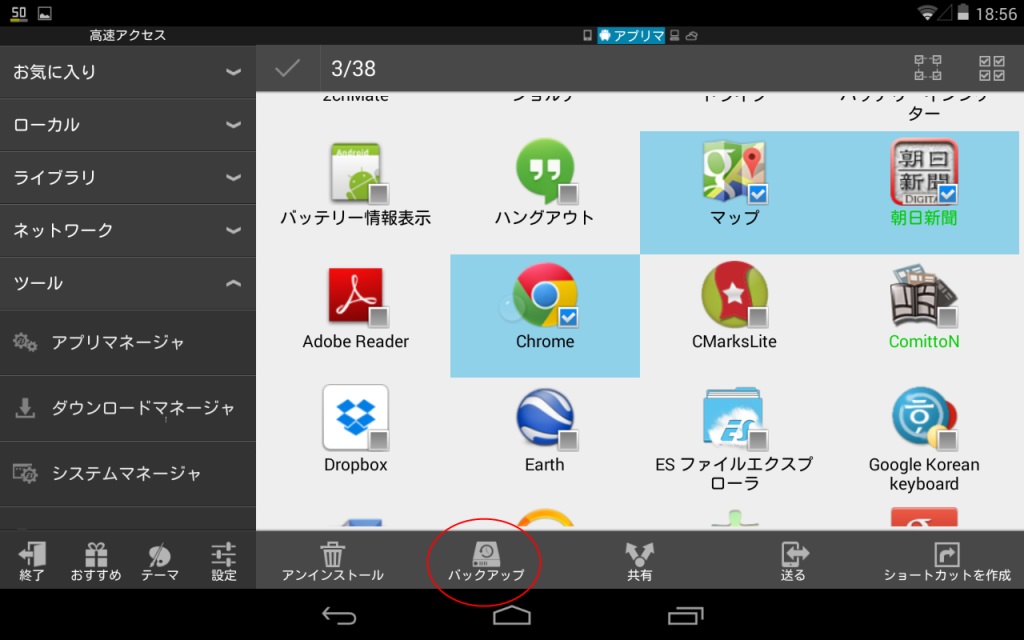
Task: Tap the 高速アクセス header
Action: [x=128, y=35]
